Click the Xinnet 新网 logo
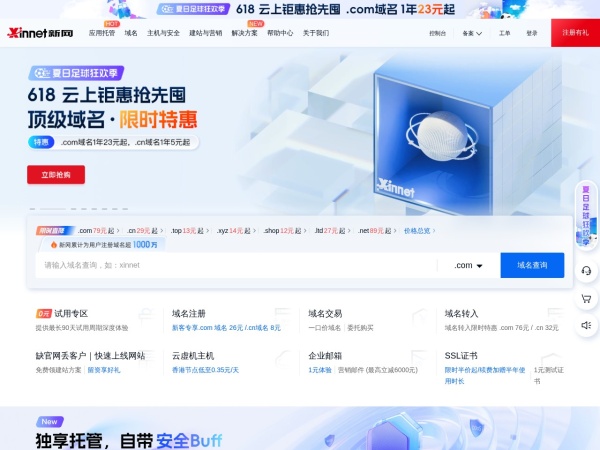Image resolution: width=600 pixels, height=450 pixels. tap(40, 33)
